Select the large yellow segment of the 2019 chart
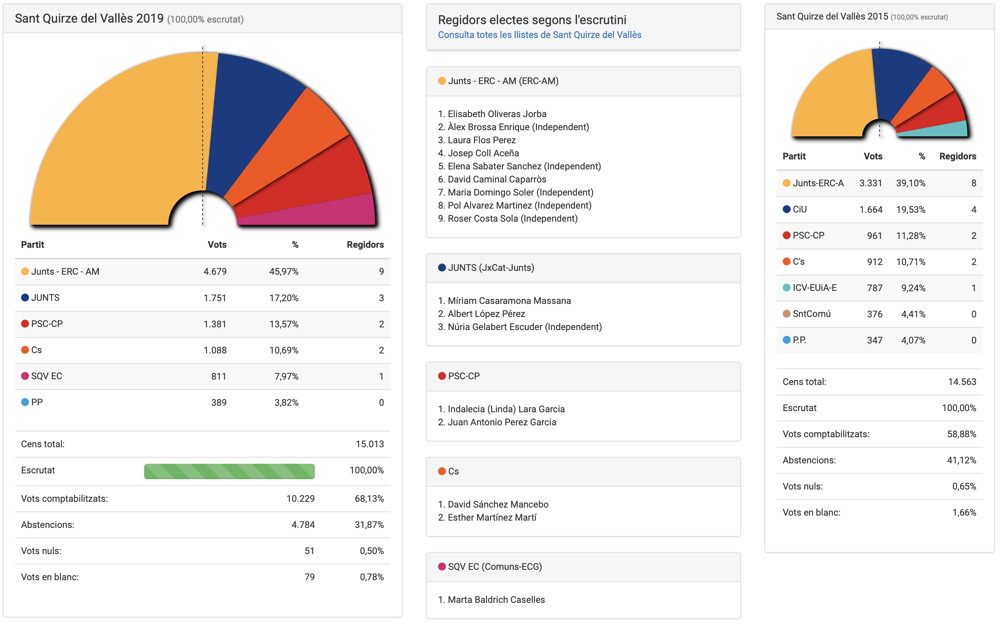 pyautogui.click(x=120, y=140)
